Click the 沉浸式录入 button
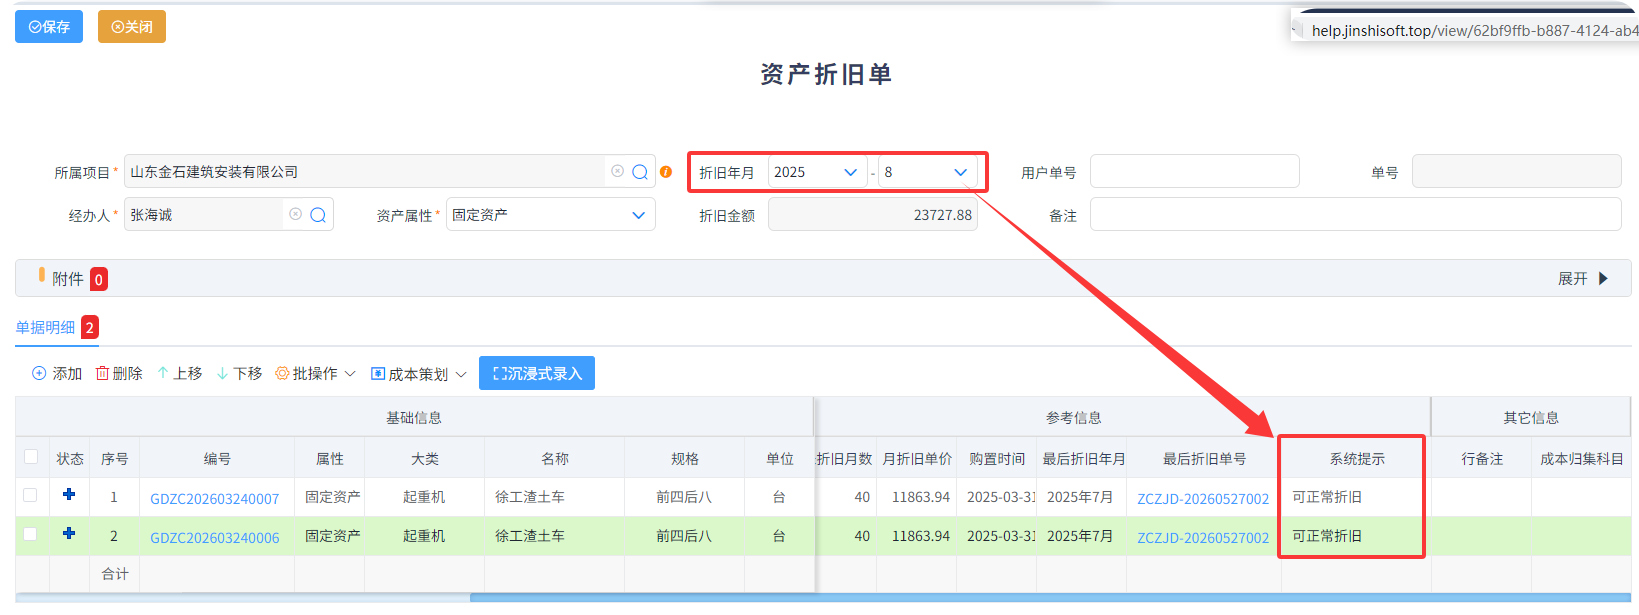 (537, 373)
